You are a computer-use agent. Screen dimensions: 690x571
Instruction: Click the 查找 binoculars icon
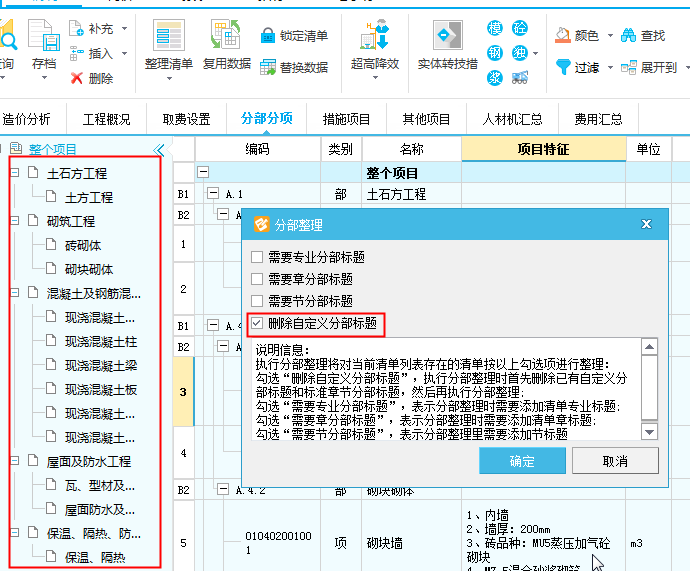click(x=629, y=36)
